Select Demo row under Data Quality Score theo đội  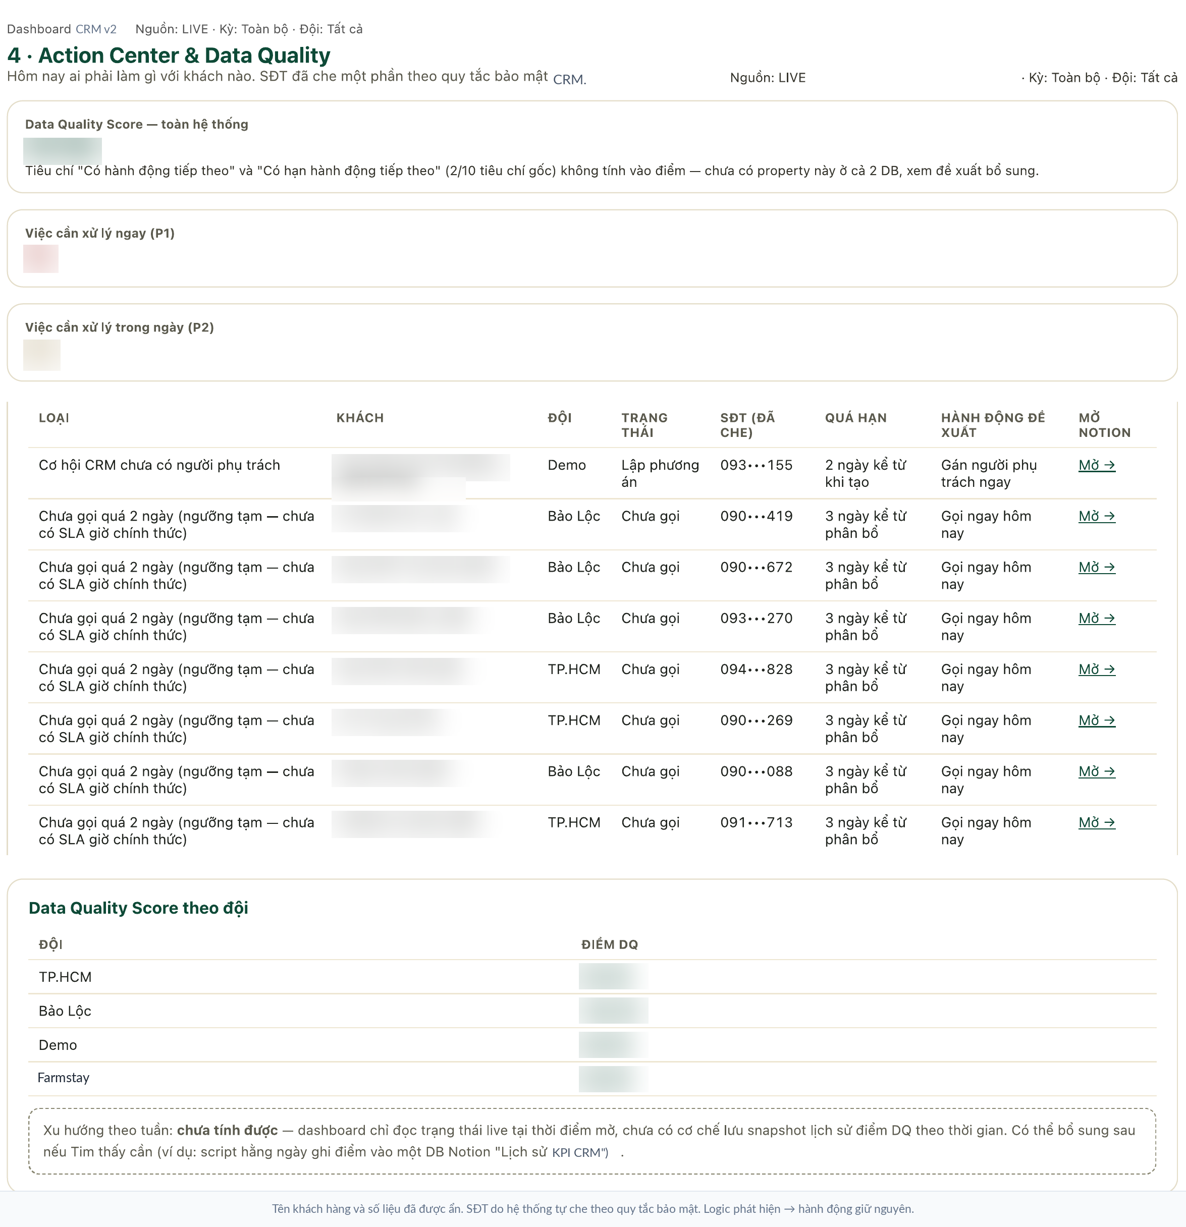[x=592, y=1045]
